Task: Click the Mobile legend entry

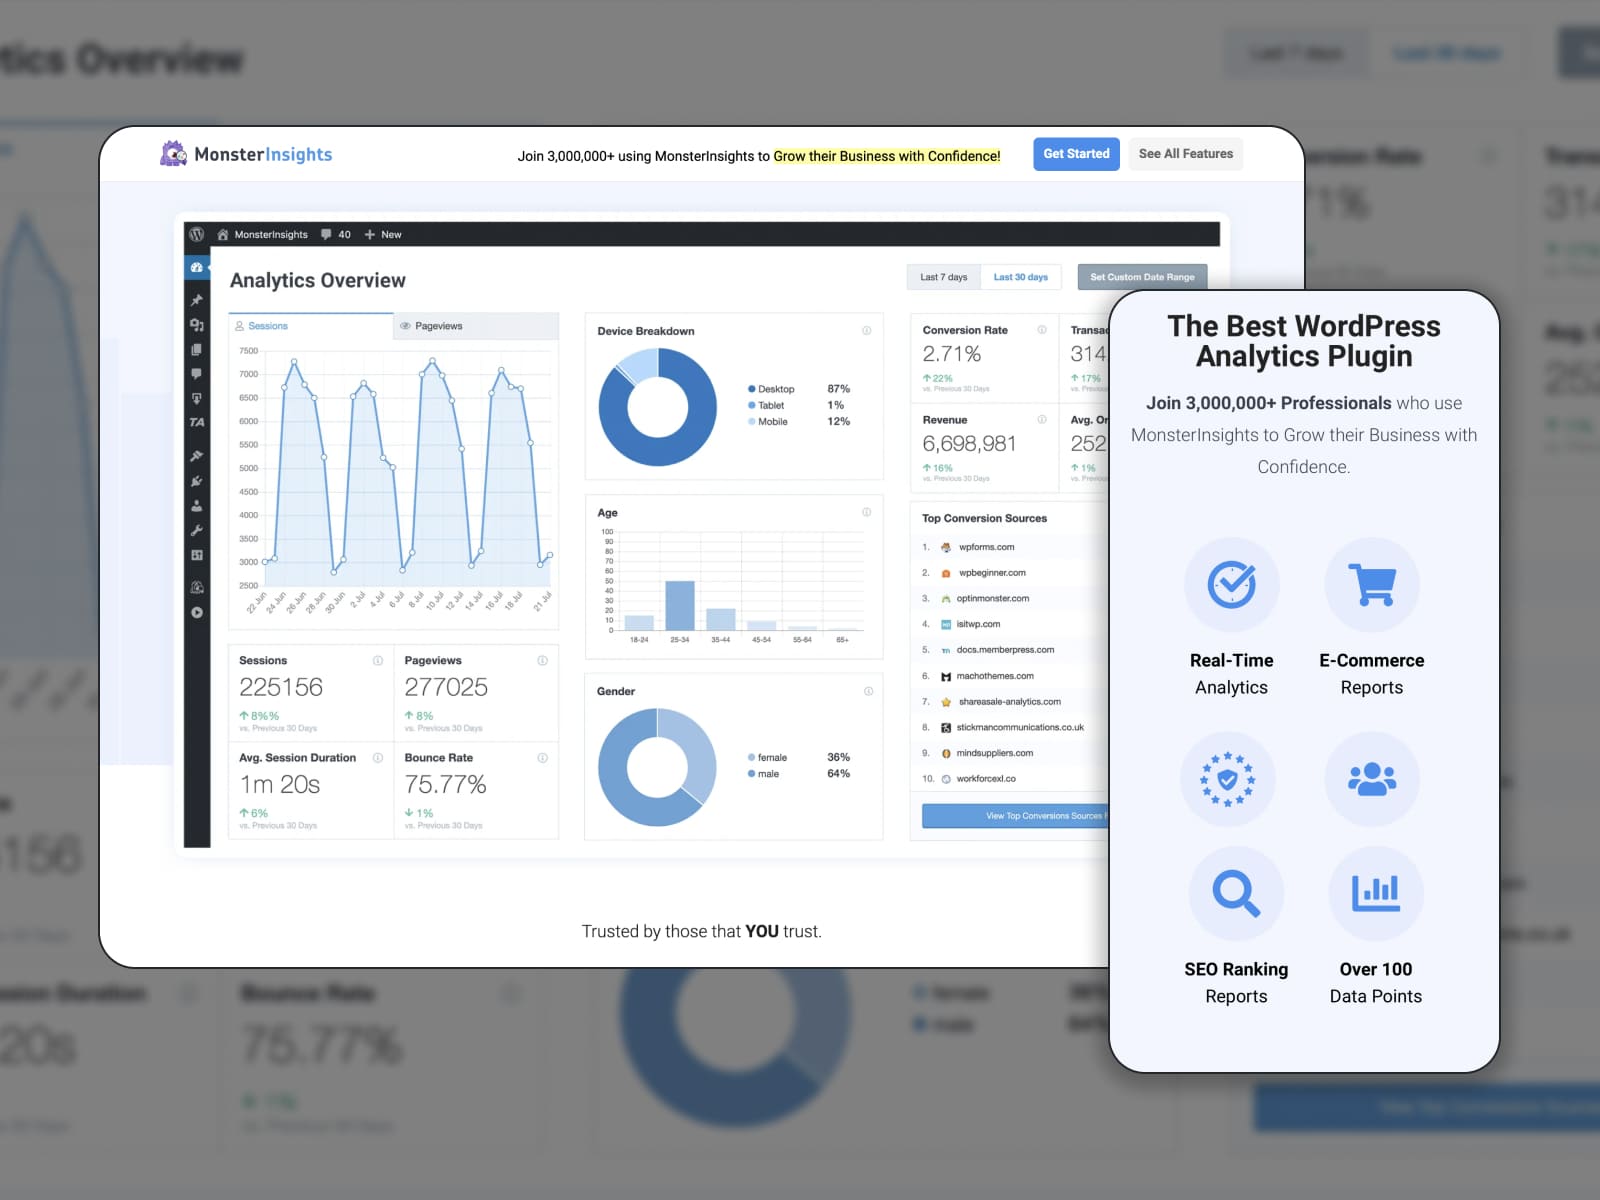Action: click(x=768, y=422)
